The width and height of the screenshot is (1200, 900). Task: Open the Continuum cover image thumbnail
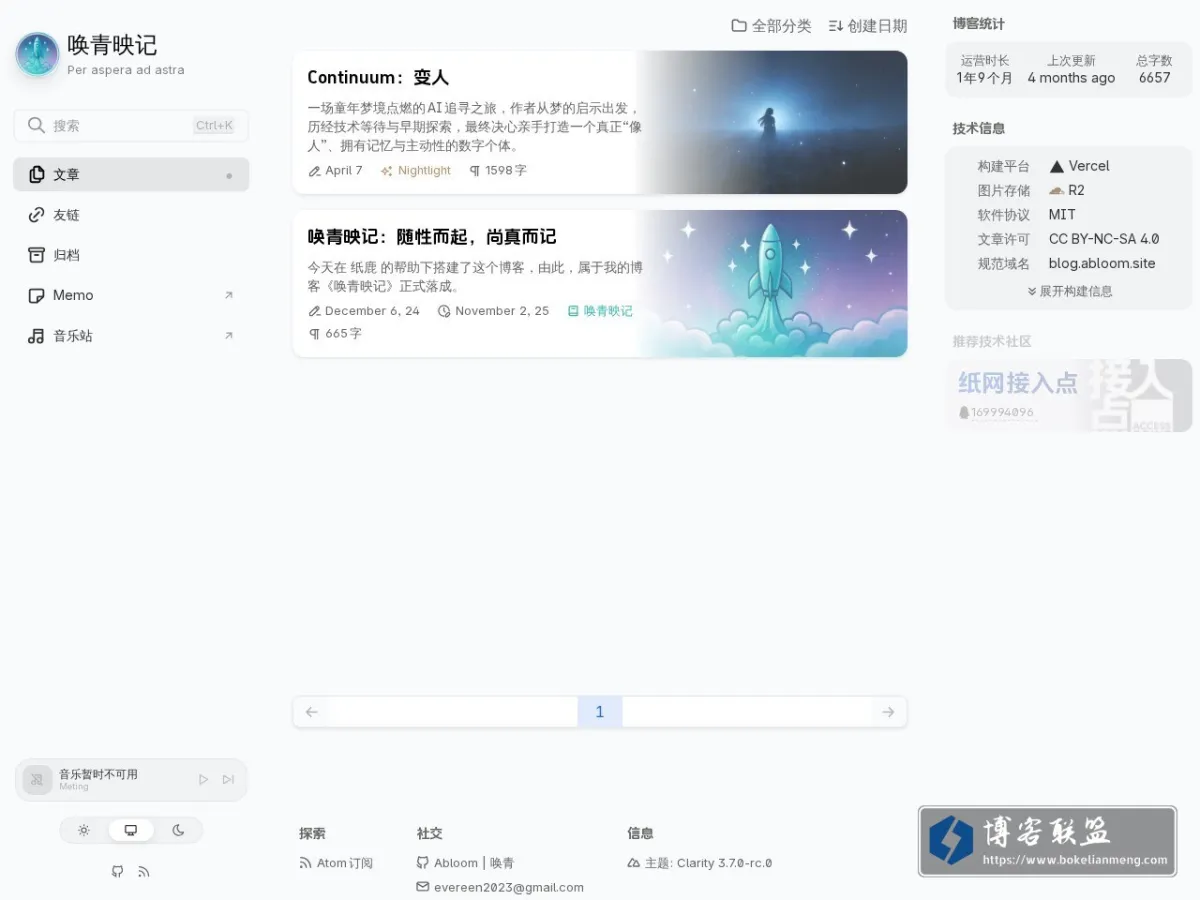pyautogui.click(x=771, y=122)
